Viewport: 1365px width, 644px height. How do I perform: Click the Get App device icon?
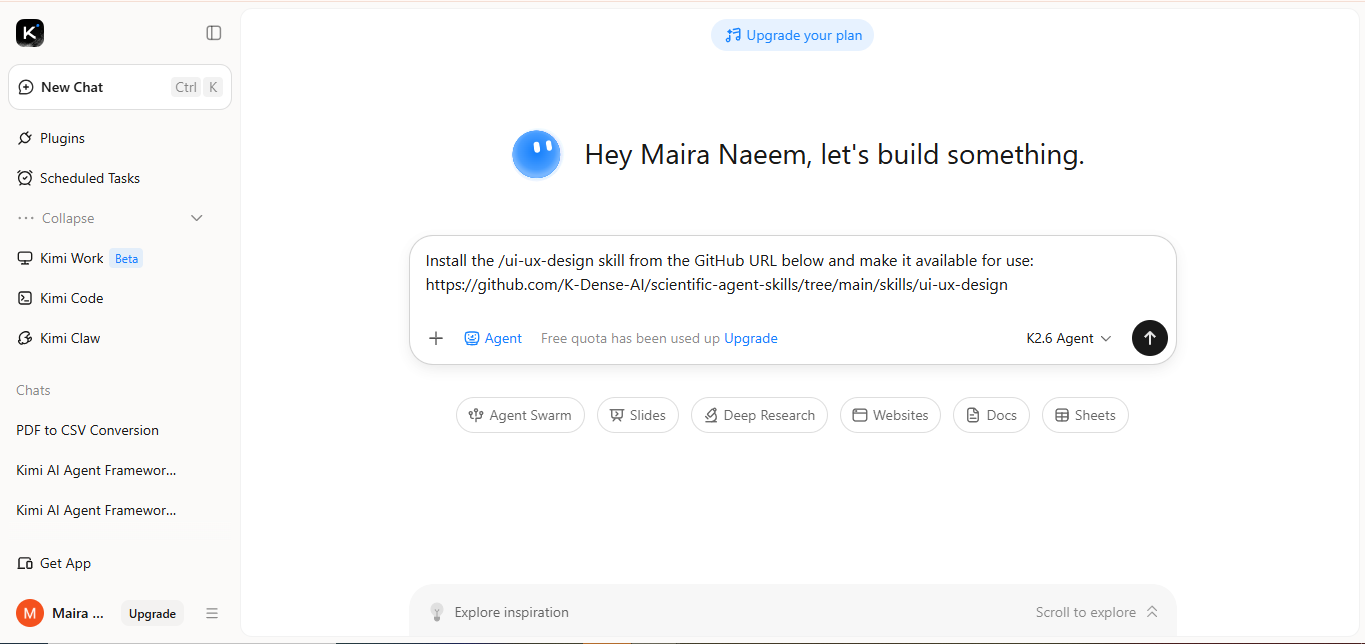pos(25,563)
